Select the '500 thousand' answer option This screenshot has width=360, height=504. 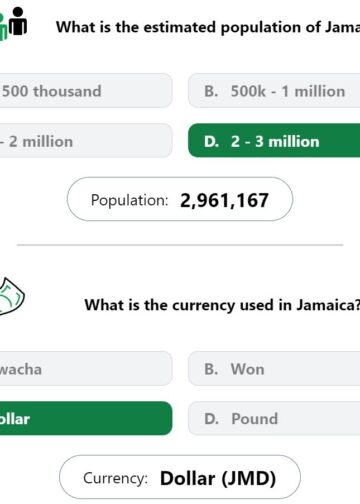(x=86, y=91)
